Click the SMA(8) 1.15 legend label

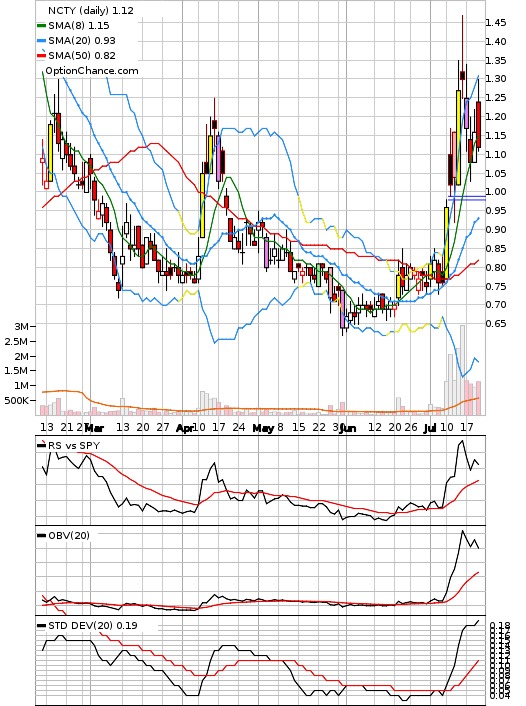[79, 26]
